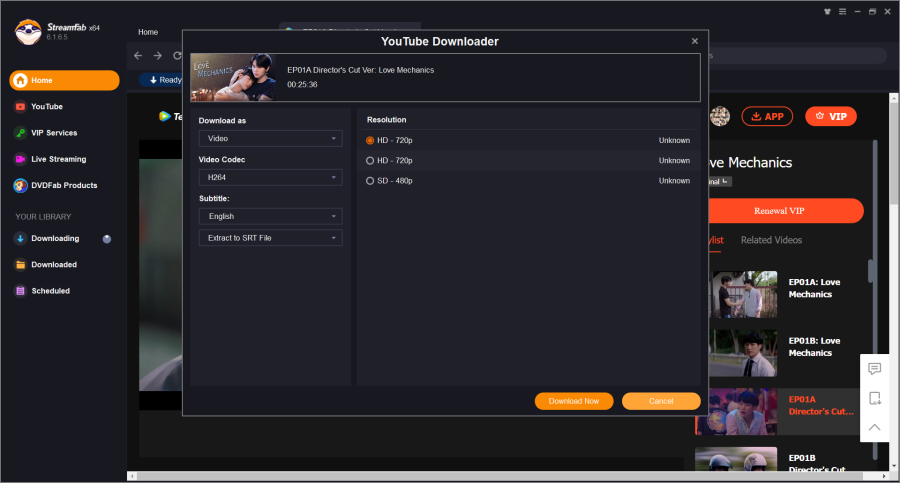Click the playlist panel scrollbar
The height and width of the screenshot is (483, 900).
[875, 299]
